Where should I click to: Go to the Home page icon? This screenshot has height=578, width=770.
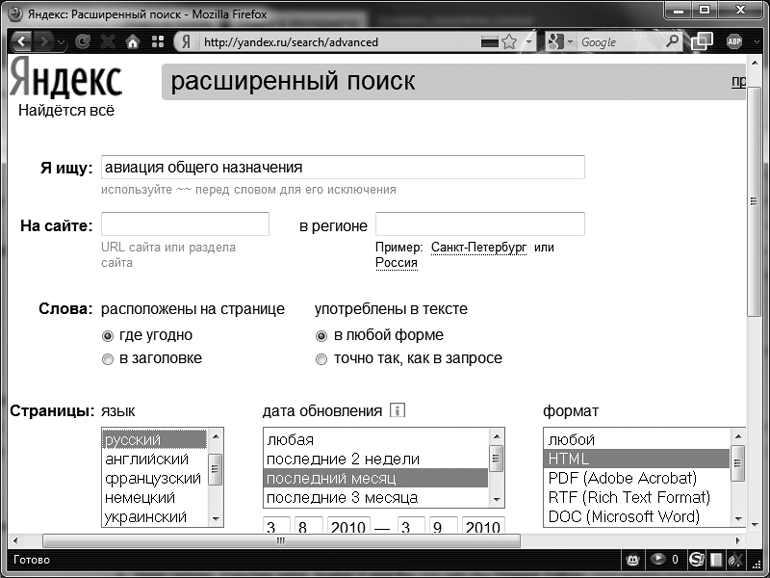[x=132, y=42]
